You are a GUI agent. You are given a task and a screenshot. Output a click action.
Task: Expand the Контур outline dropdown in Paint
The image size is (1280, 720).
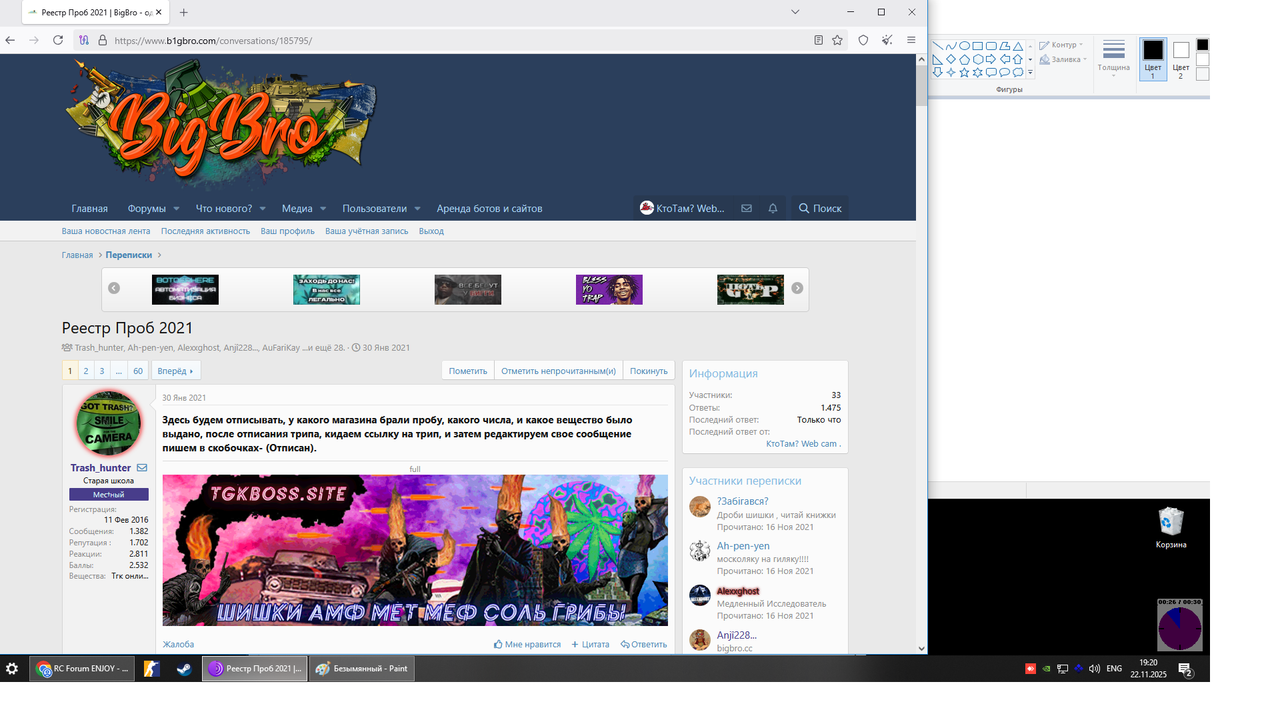(1081, 45)
